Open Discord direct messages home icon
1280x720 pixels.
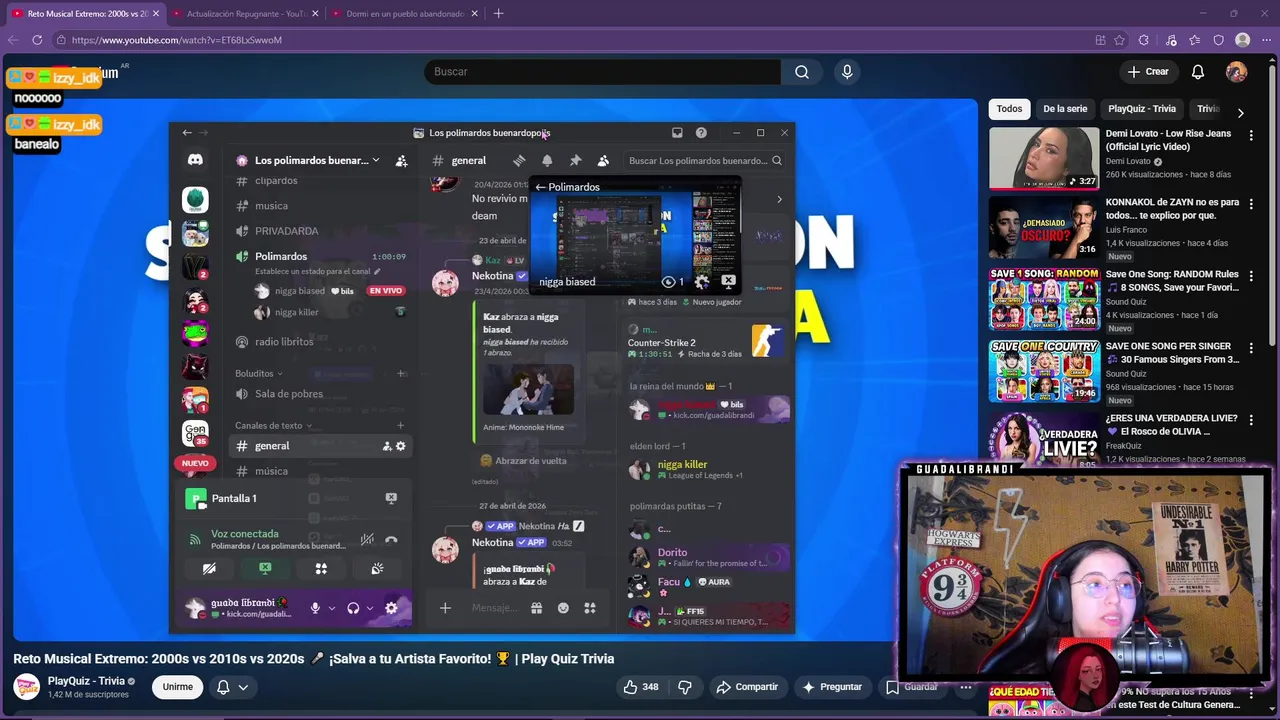coord(195,160)
